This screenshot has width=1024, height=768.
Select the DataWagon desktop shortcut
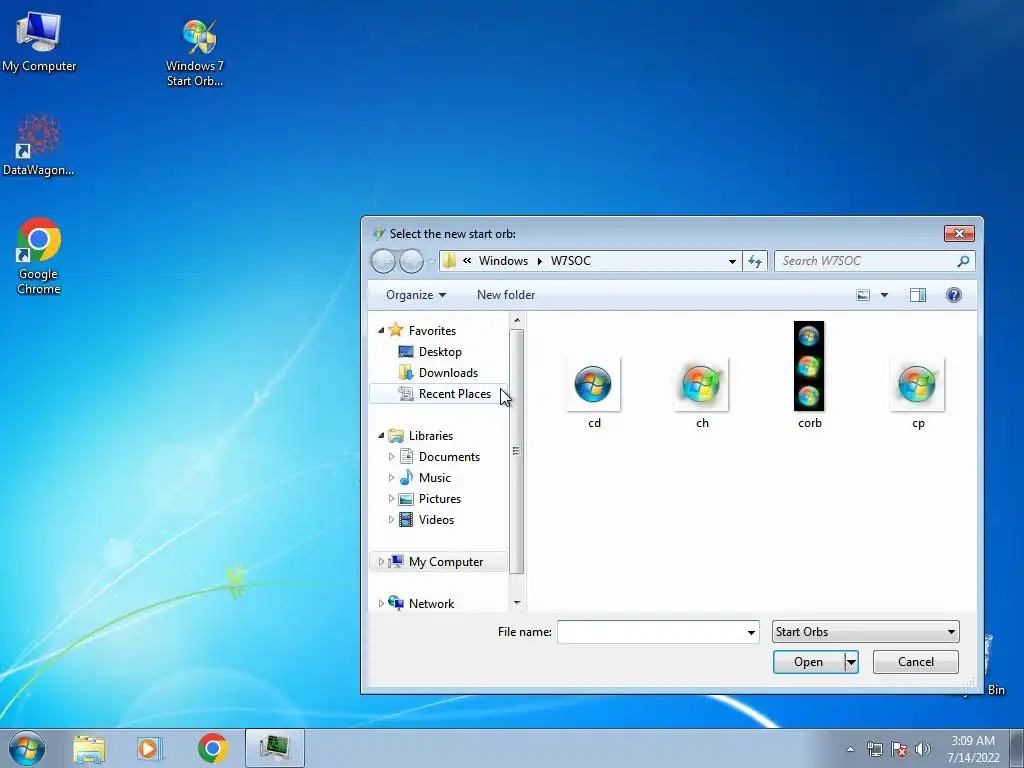[39, 145]
